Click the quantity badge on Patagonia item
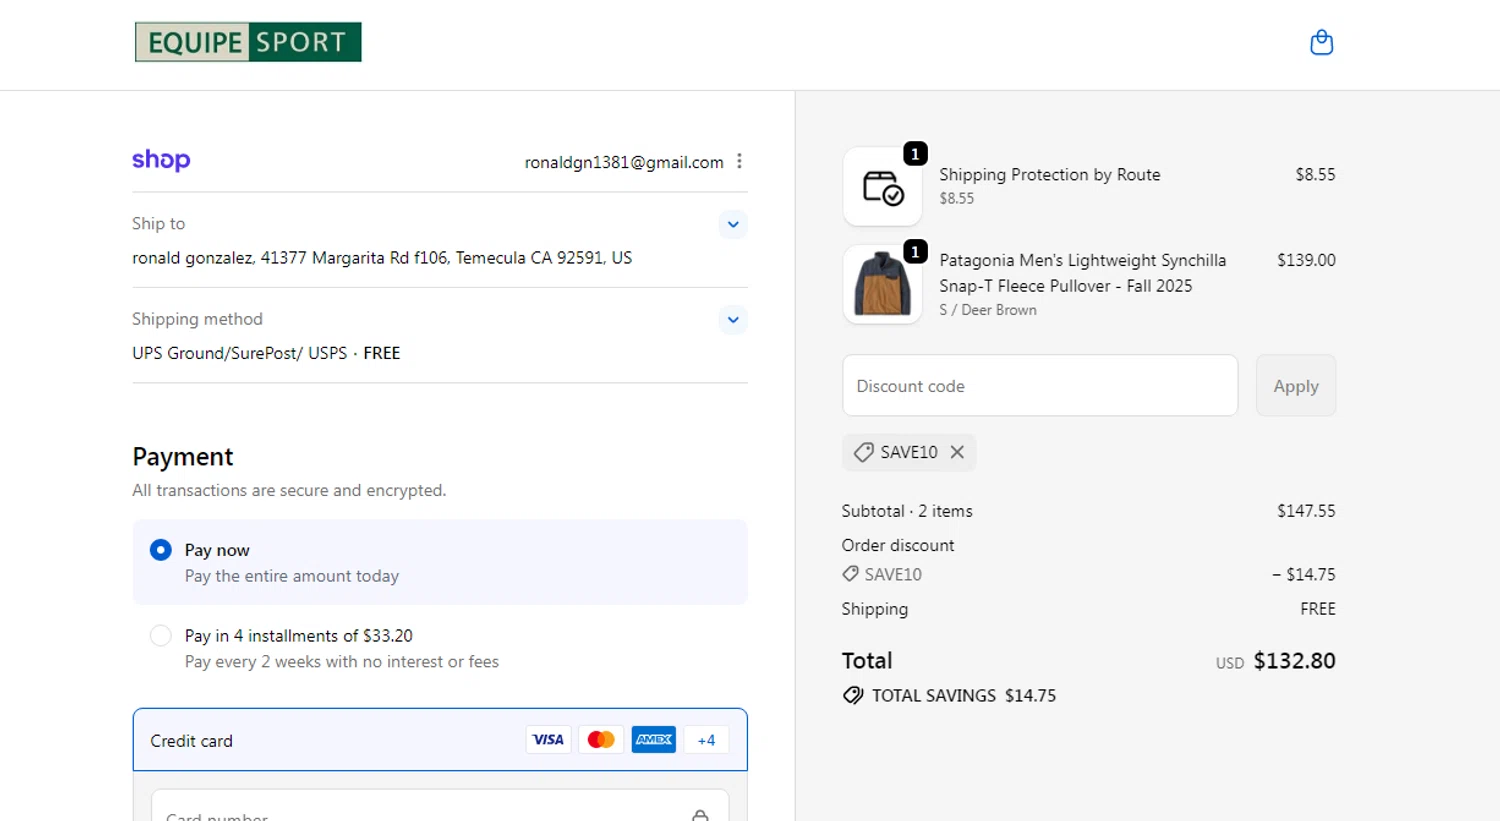1500x821 pixels. (x=915, y=251)
